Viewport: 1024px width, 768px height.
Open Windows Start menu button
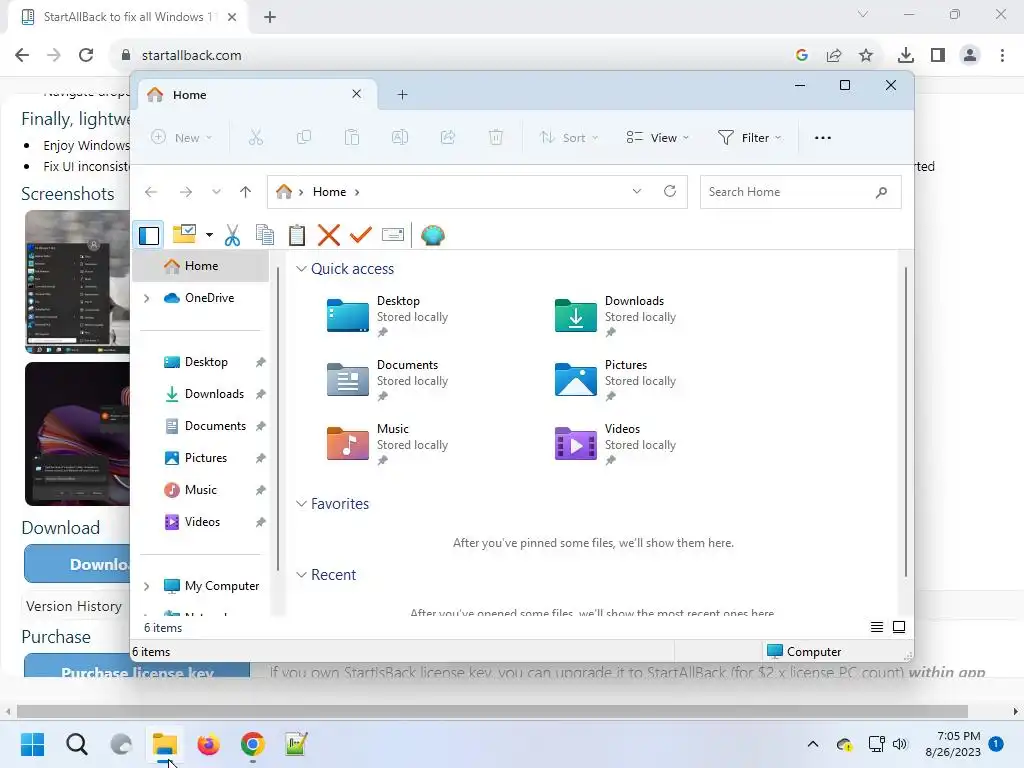click(32, 744)
